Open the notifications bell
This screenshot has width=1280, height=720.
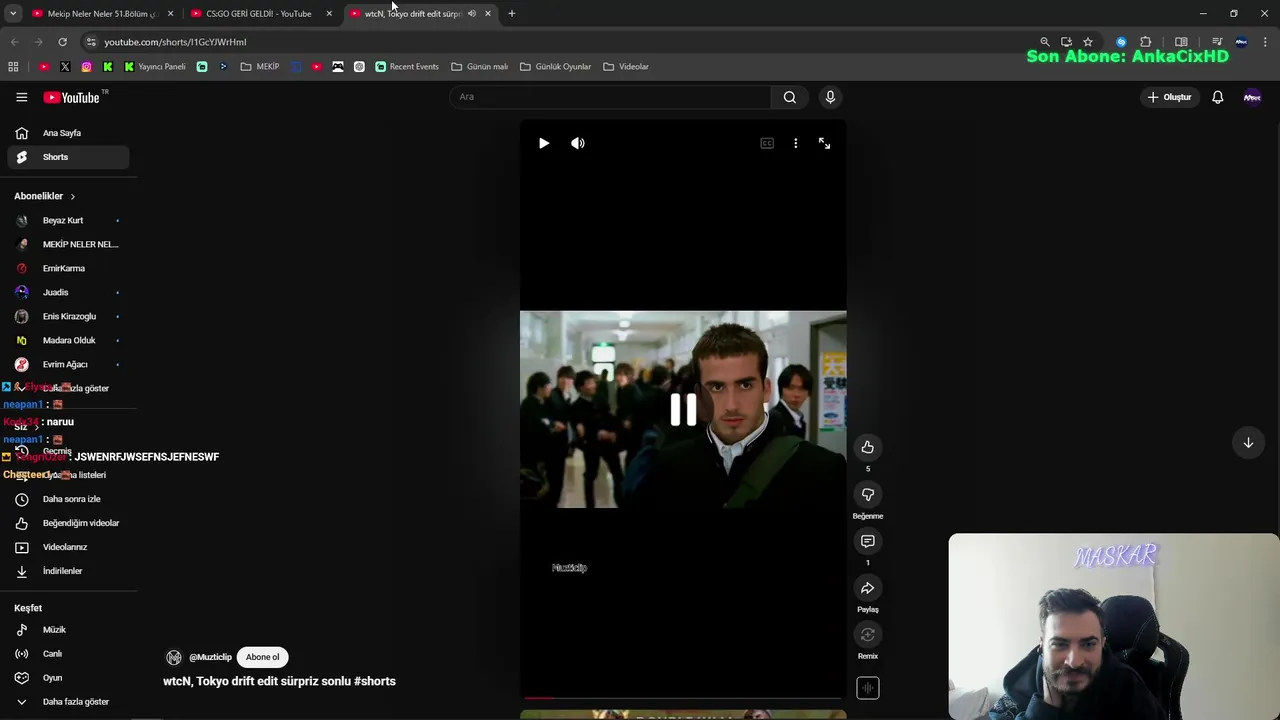pyautogui.click(x=1218, y=97)
